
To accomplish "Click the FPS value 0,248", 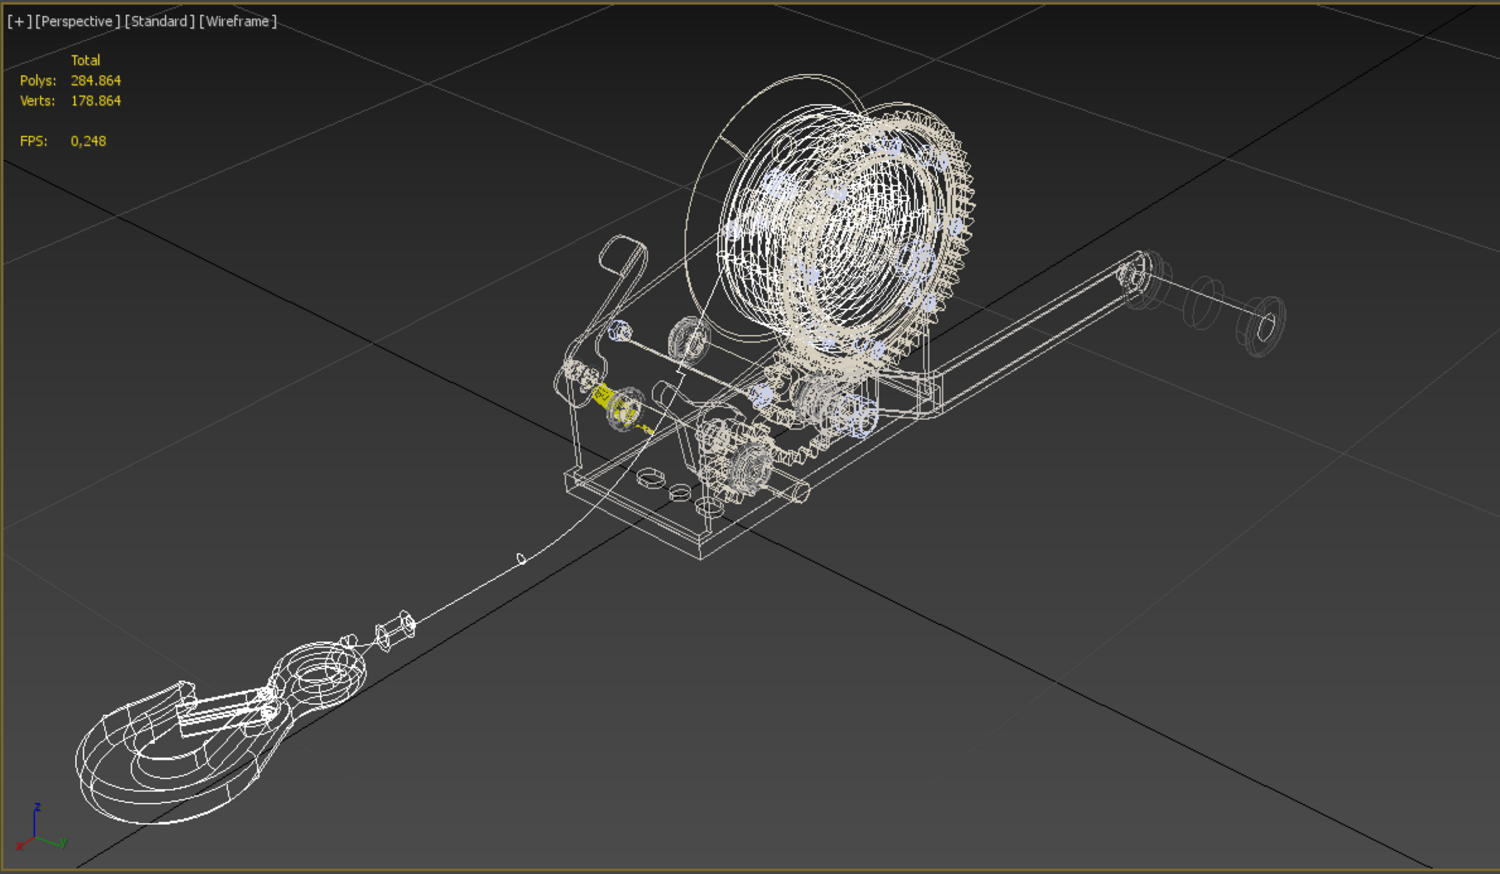I will click(88, 141).
